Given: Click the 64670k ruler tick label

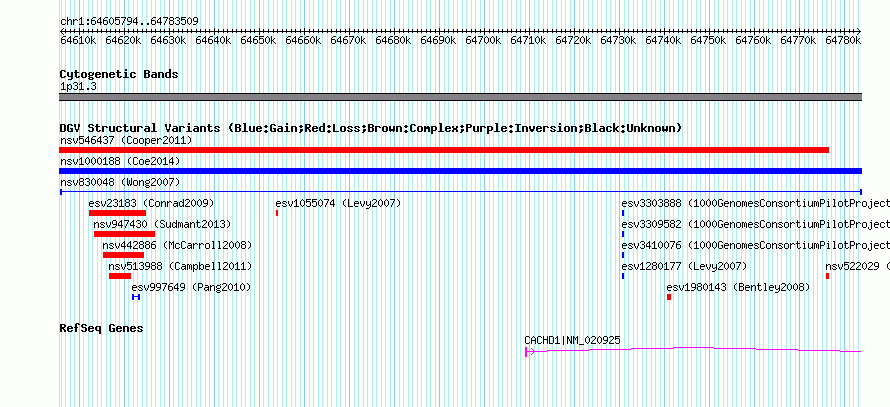Looking at the screenshot, I should tap(349, 40).
